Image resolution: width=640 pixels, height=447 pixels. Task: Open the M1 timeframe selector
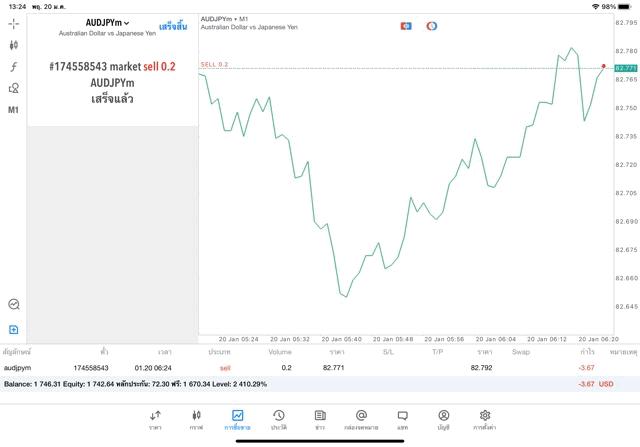pyautogui.click(x=13, y=110)
